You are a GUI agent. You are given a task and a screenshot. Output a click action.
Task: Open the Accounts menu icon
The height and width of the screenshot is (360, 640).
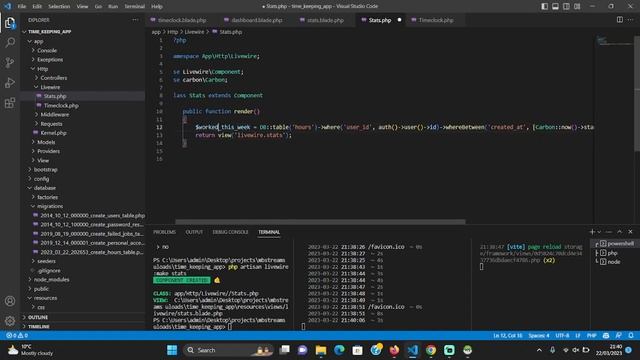pos(10,301)
